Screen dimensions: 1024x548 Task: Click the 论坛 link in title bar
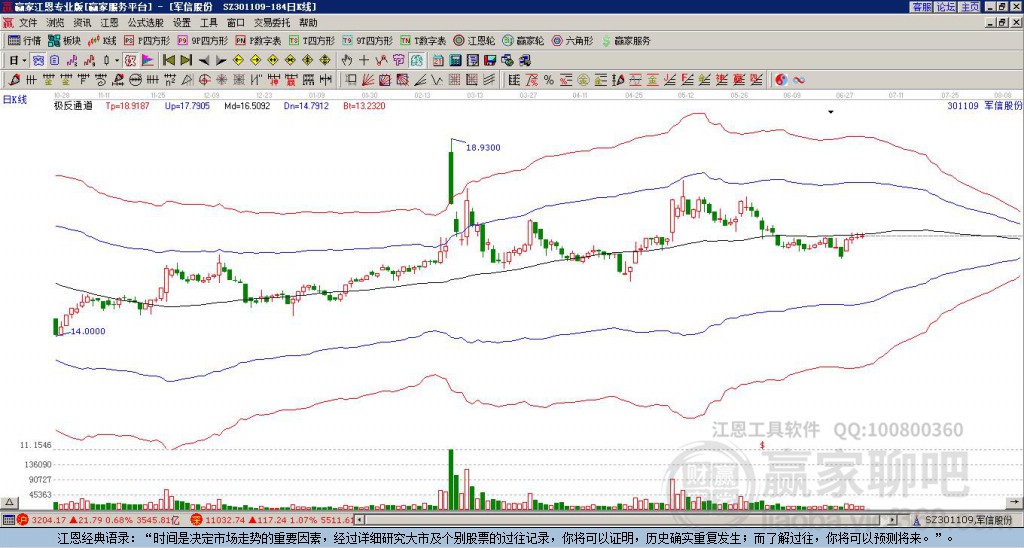pyautogui.click(x=946, y=7)
